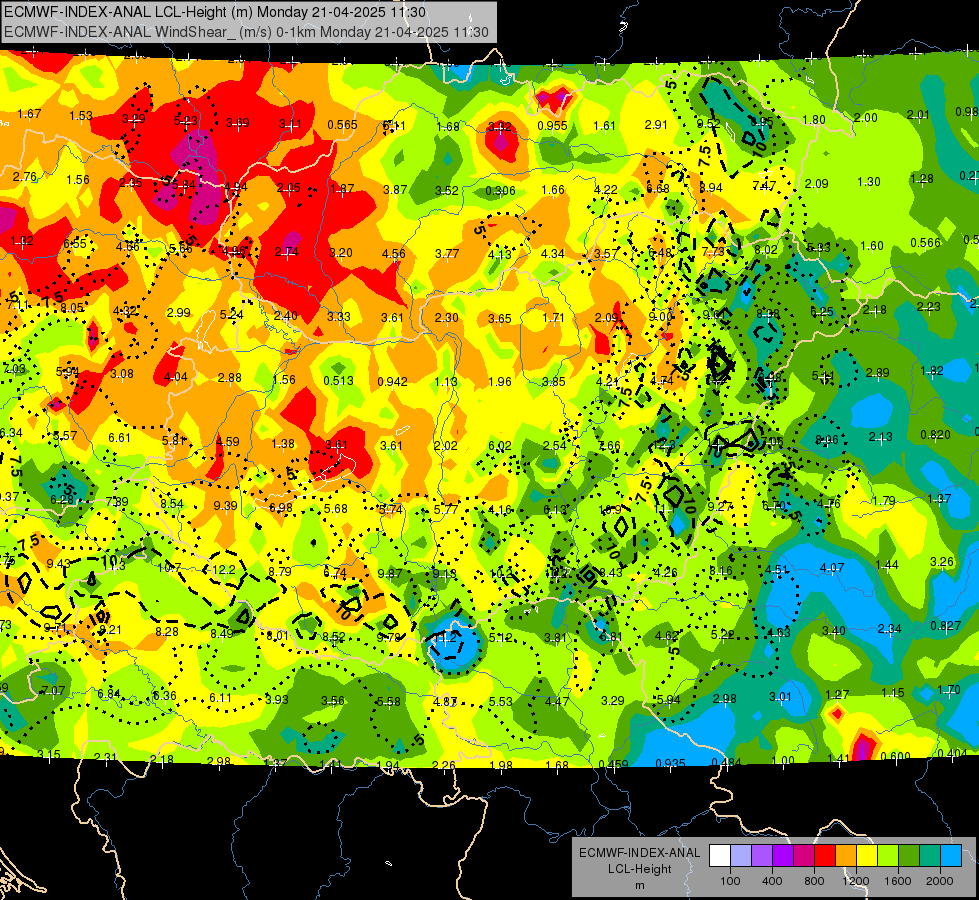Viewport: 979px width, 900px height.
Task: Click the shear value 4.47
Action: [556, 701]
